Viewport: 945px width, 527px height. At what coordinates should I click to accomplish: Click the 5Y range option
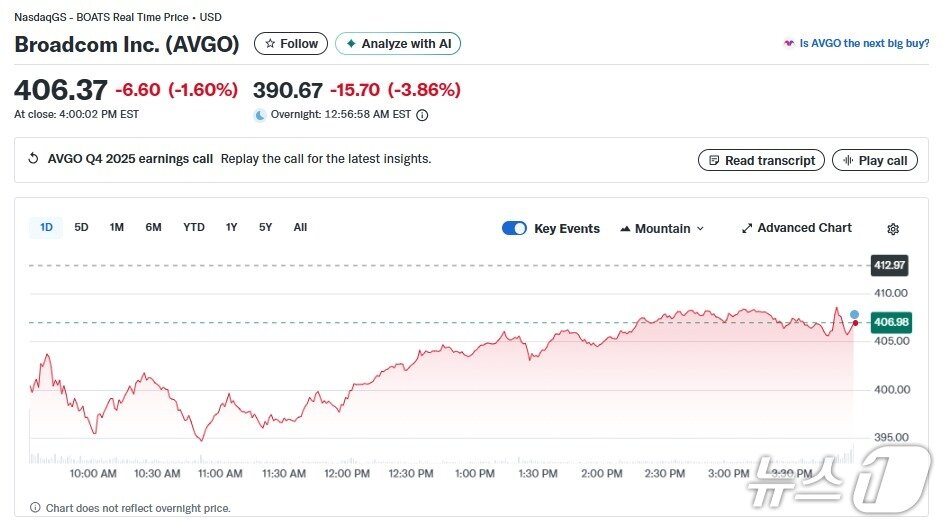pos(265,227)
